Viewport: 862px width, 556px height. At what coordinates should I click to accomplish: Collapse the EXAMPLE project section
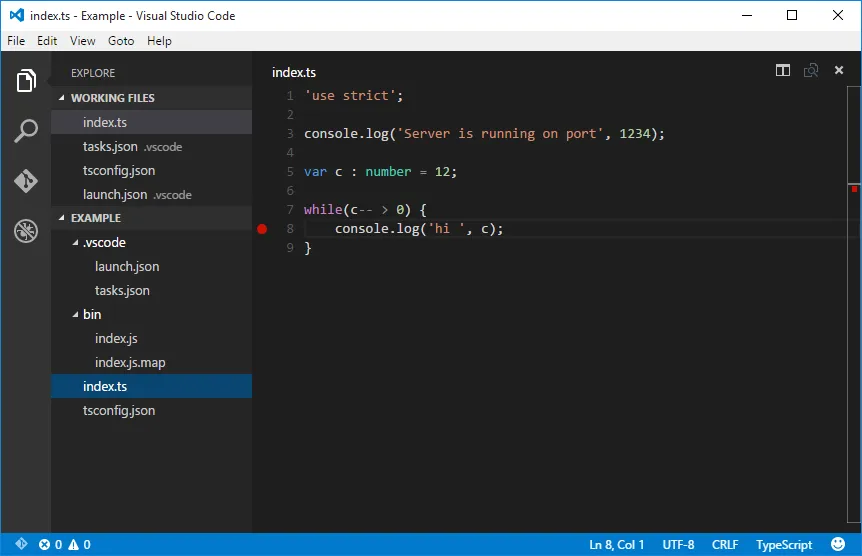tap(63, 218)
